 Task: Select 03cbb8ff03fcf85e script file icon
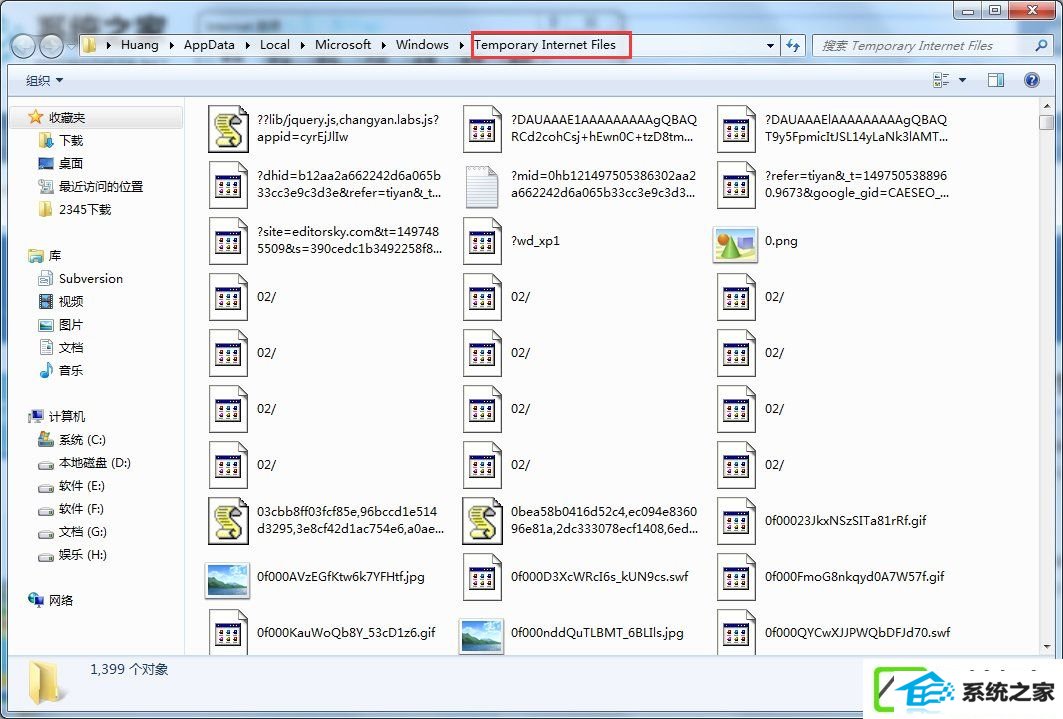pyautogui.click(x=228, y=521)
